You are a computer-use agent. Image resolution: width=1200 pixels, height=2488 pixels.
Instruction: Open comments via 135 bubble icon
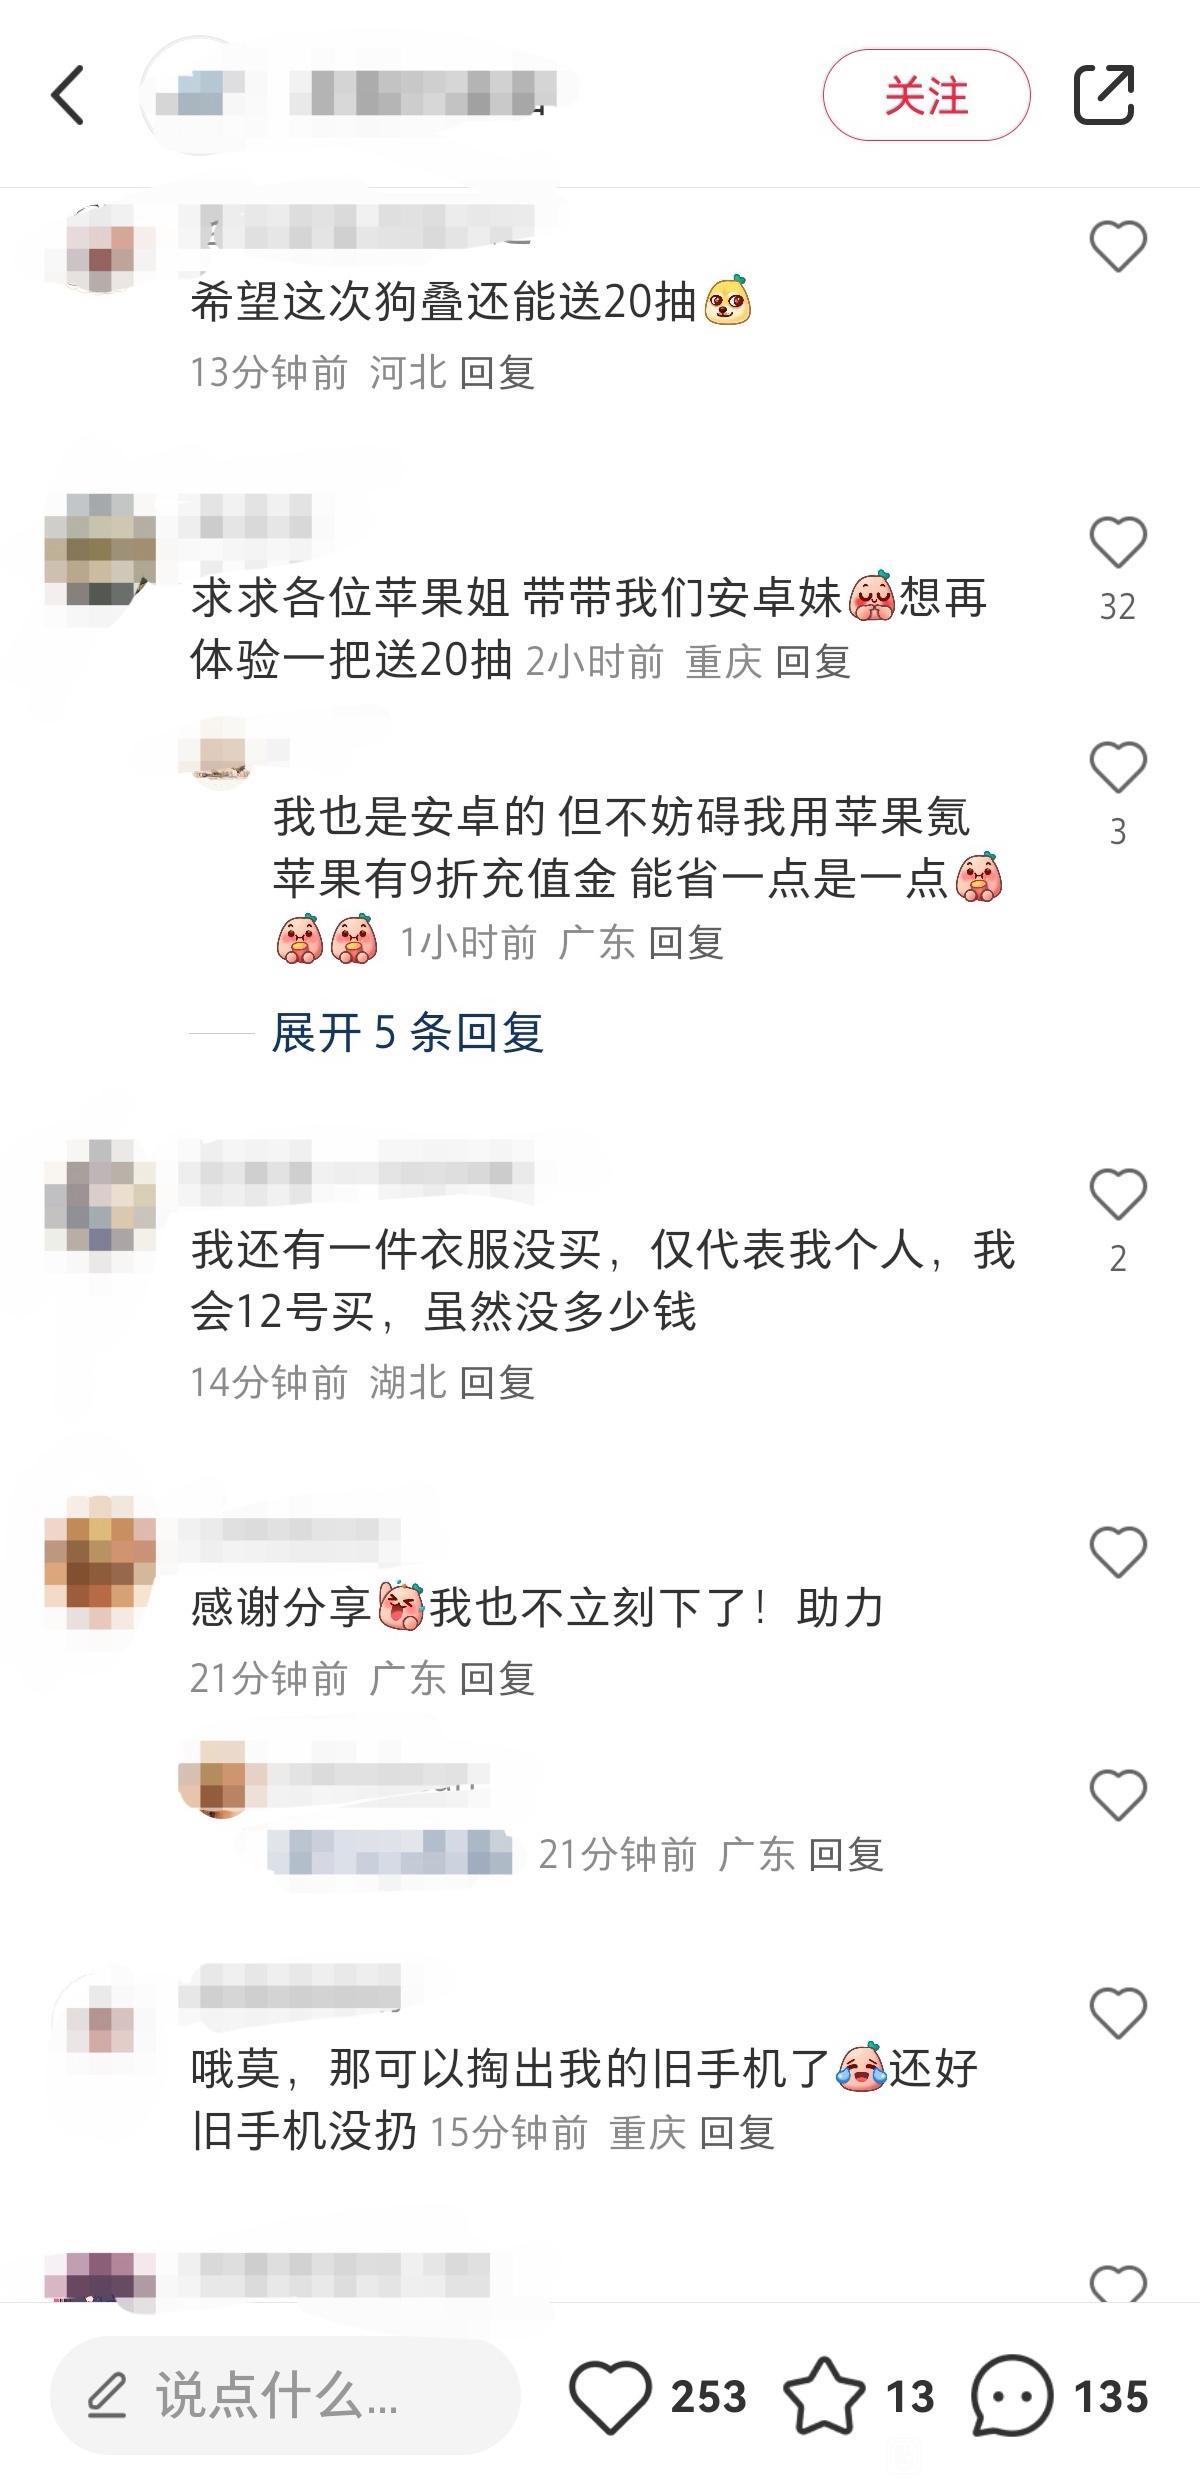point(1011,2396)
